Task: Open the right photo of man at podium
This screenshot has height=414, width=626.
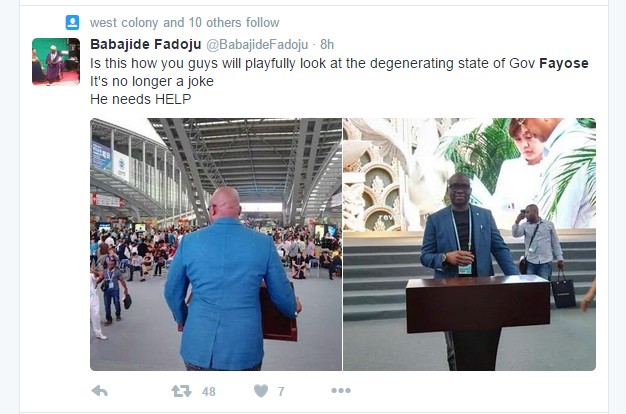Action: coord(470,244)
